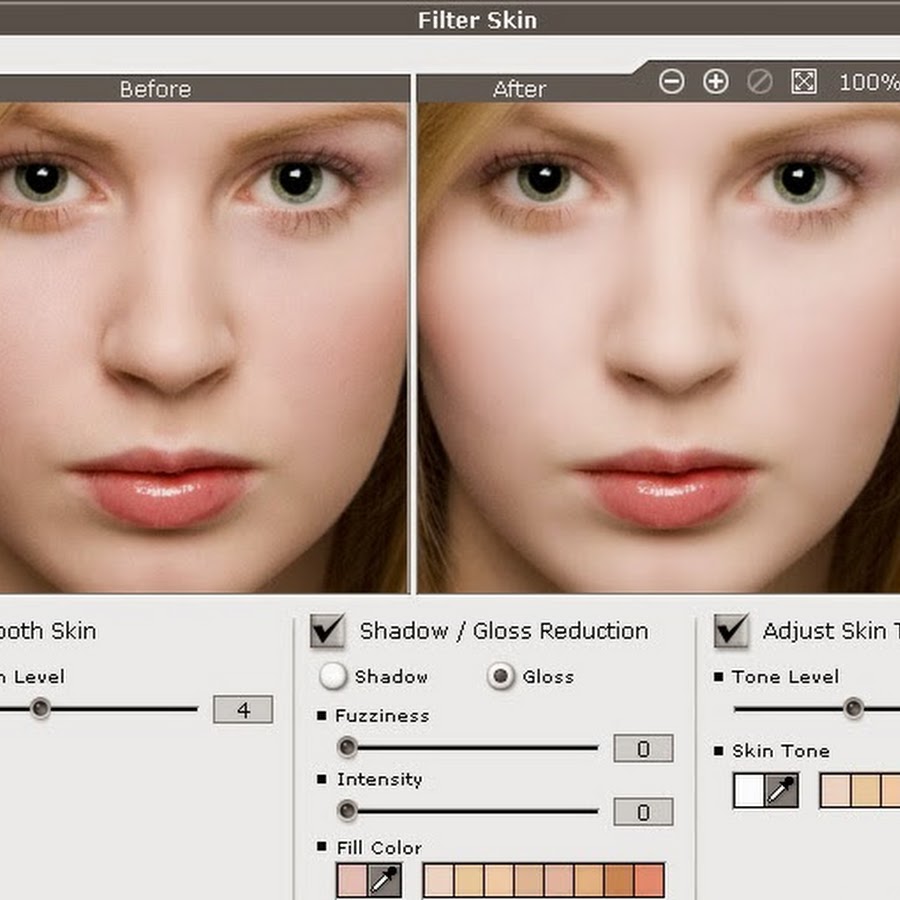Choose the first Skin Tone palette swatch
The image size is (900, 900).
coord(836,791)
